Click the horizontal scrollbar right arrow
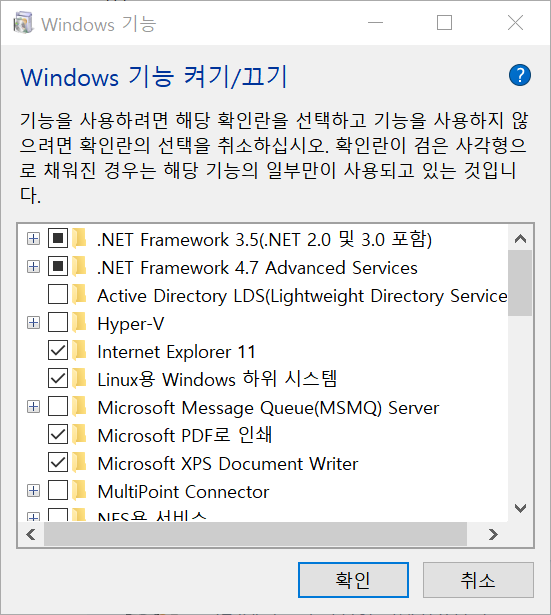This screenshot has height=615, width=551. click(493, 534)
